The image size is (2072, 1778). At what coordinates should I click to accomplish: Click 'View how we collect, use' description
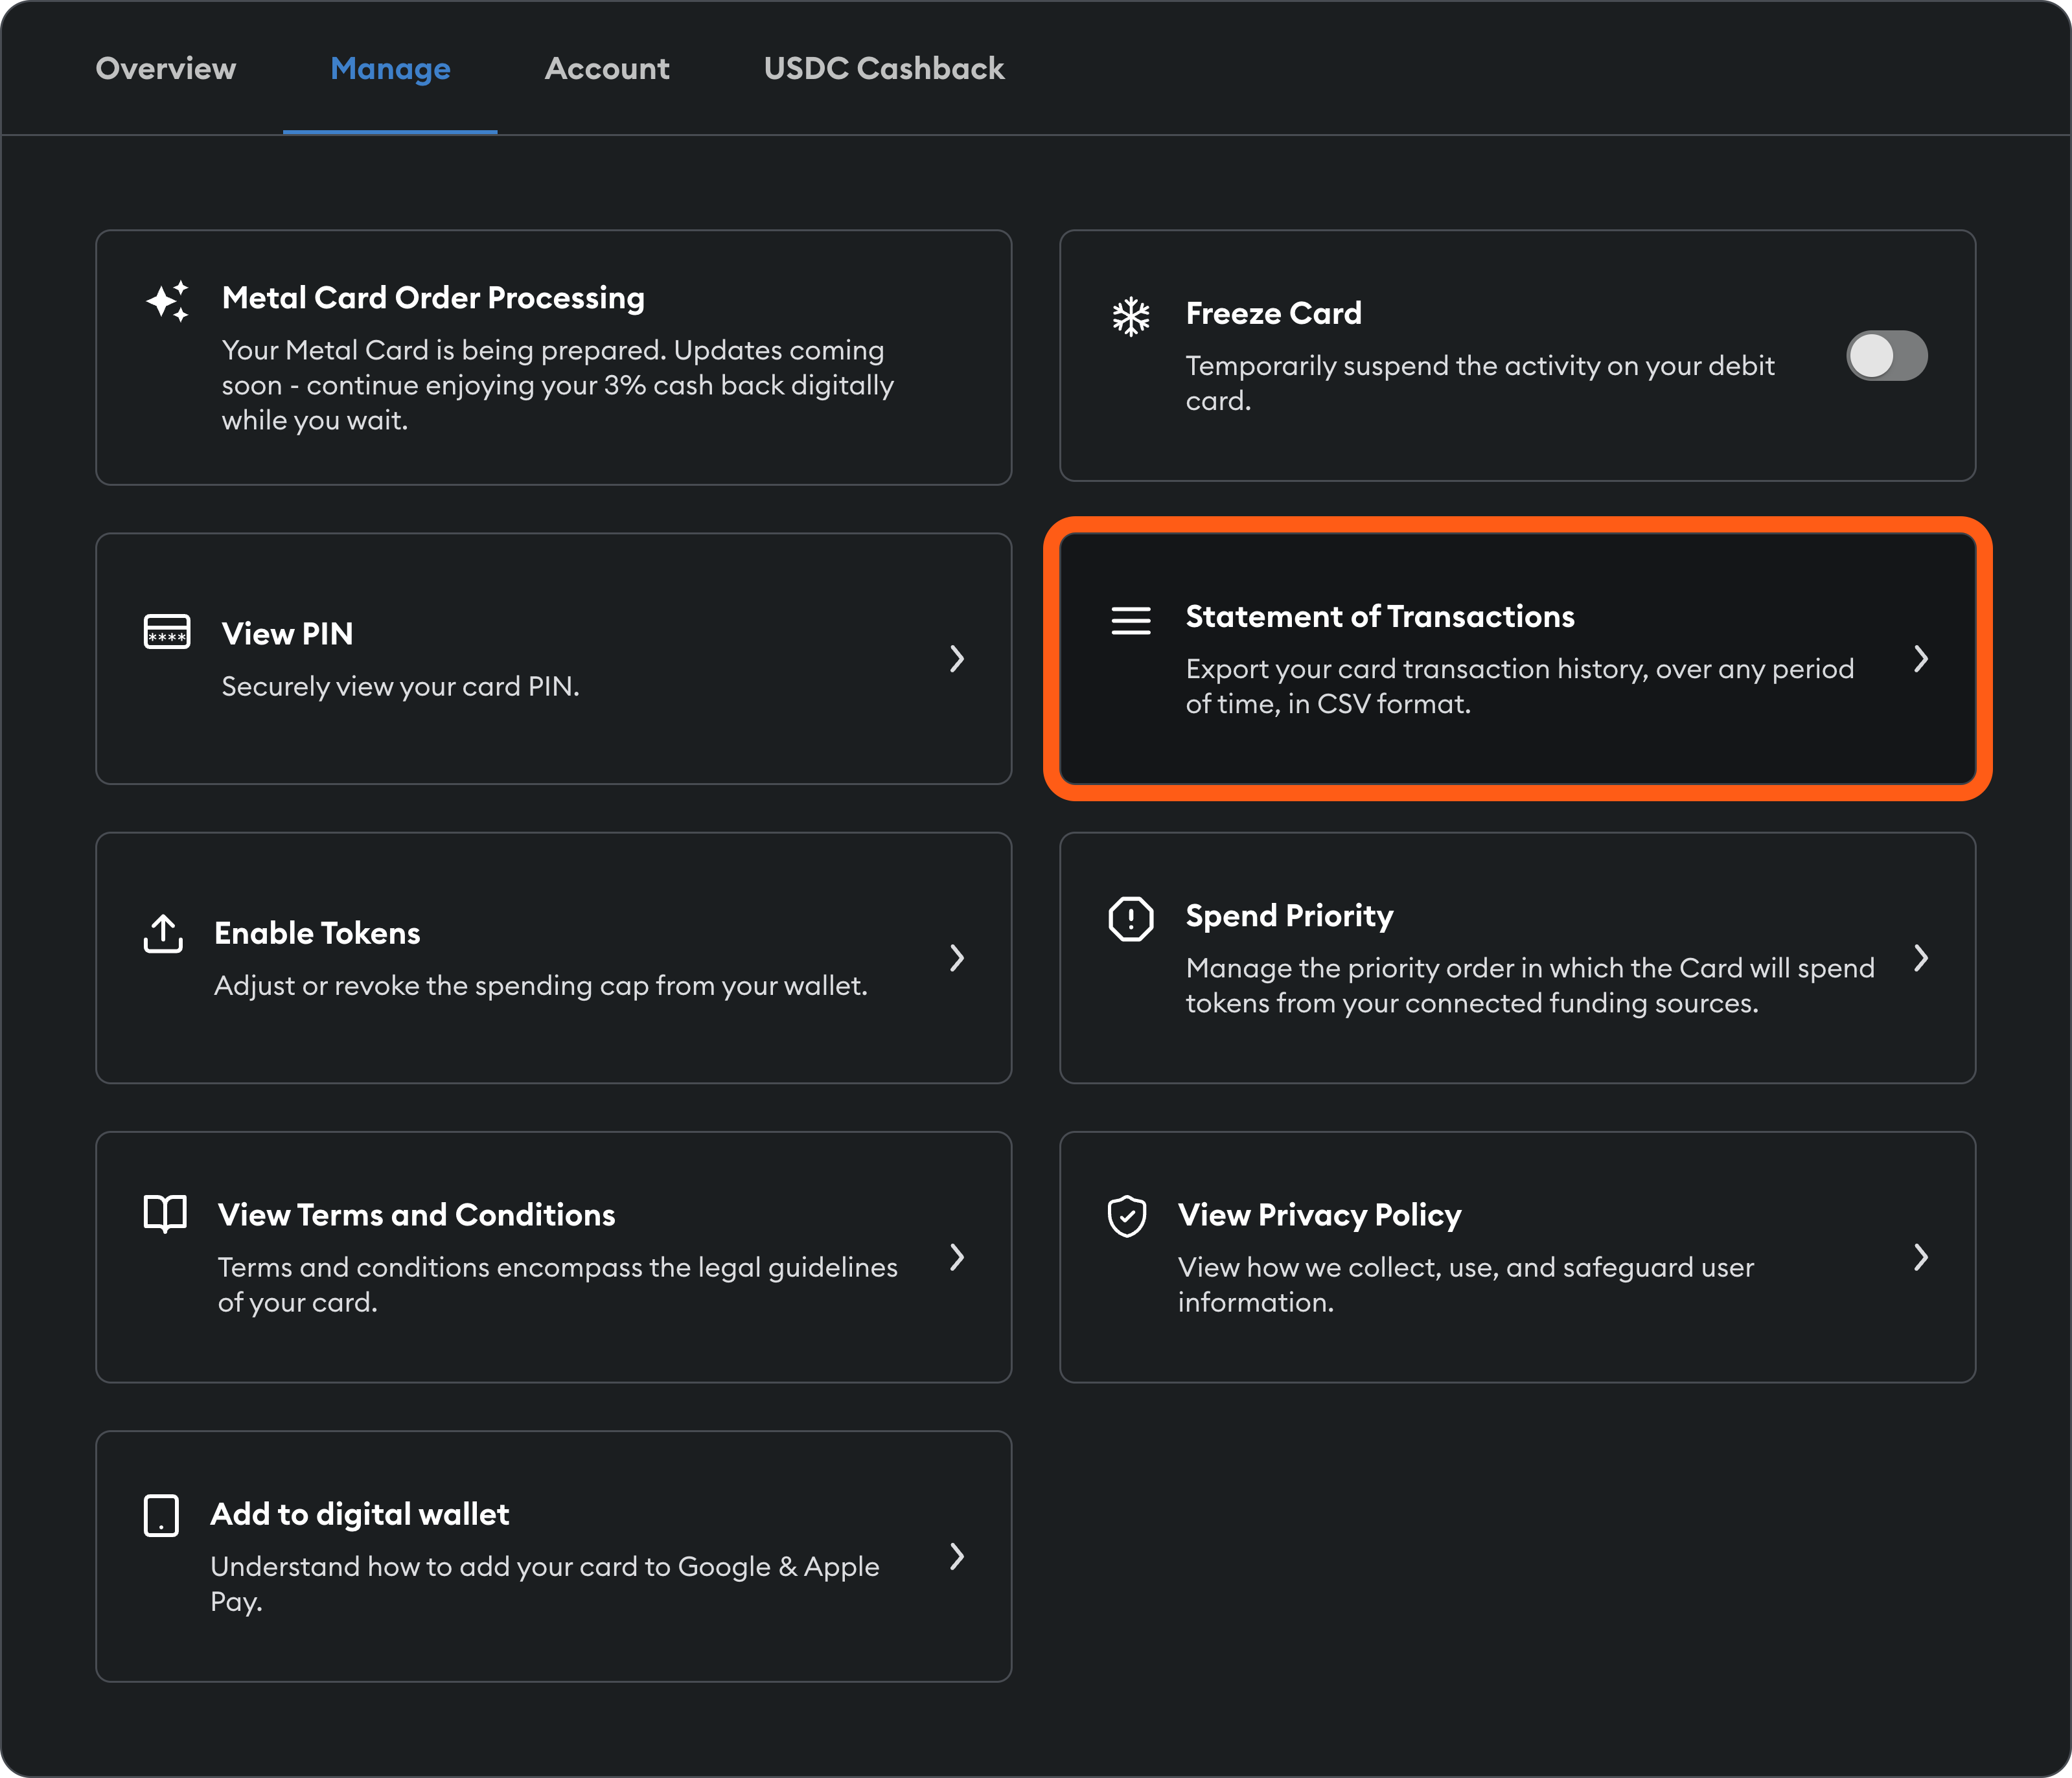pyautogui.click(x=1465, y=1284)
